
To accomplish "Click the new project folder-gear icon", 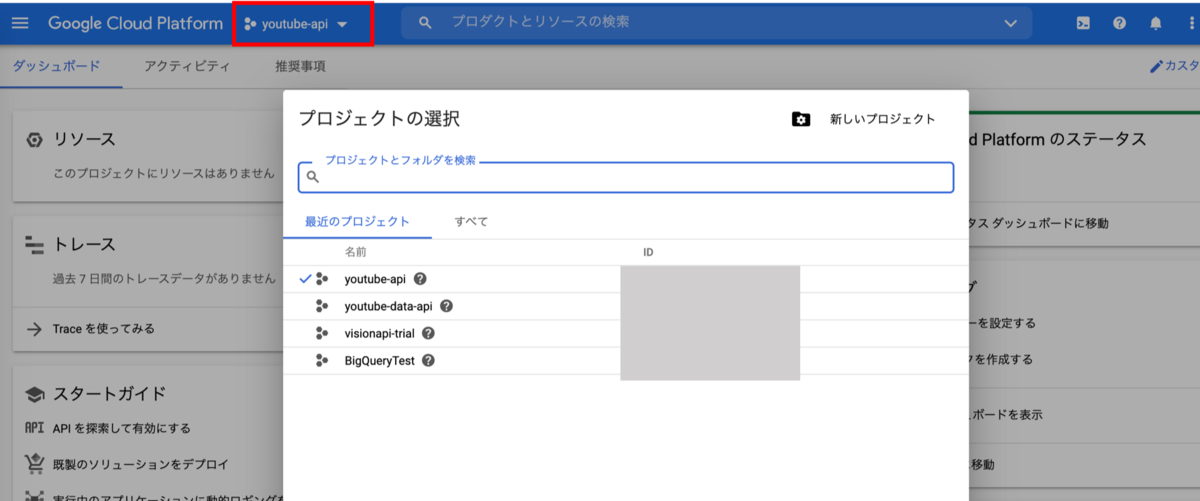I will pos(801,119).
